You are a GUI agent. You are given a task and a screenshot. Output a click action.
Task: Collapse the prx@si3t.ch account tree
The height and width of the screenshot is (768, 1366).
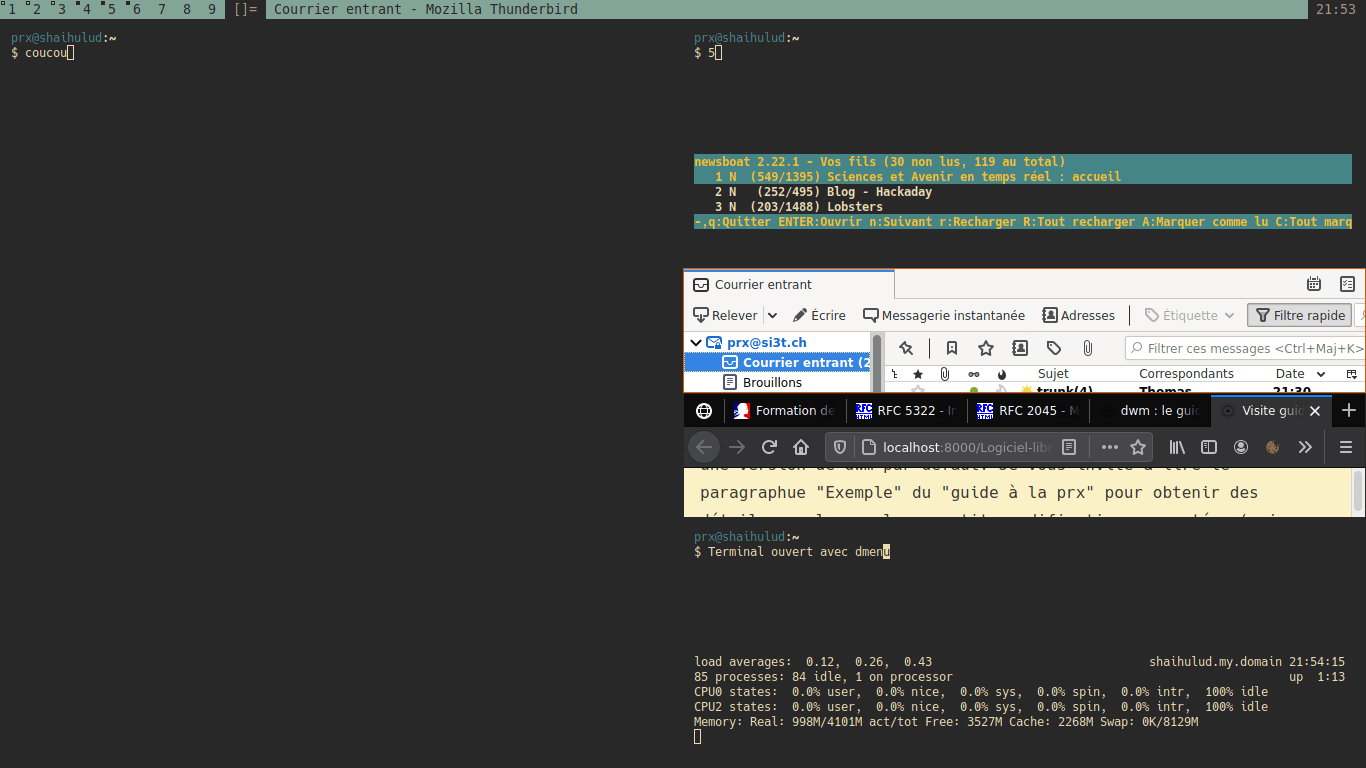(696, 342)
